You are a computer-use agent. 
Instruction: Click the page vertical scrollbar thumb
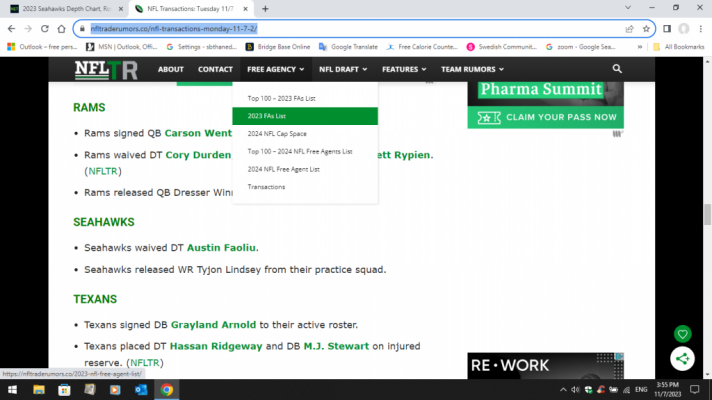click(707, 214)
